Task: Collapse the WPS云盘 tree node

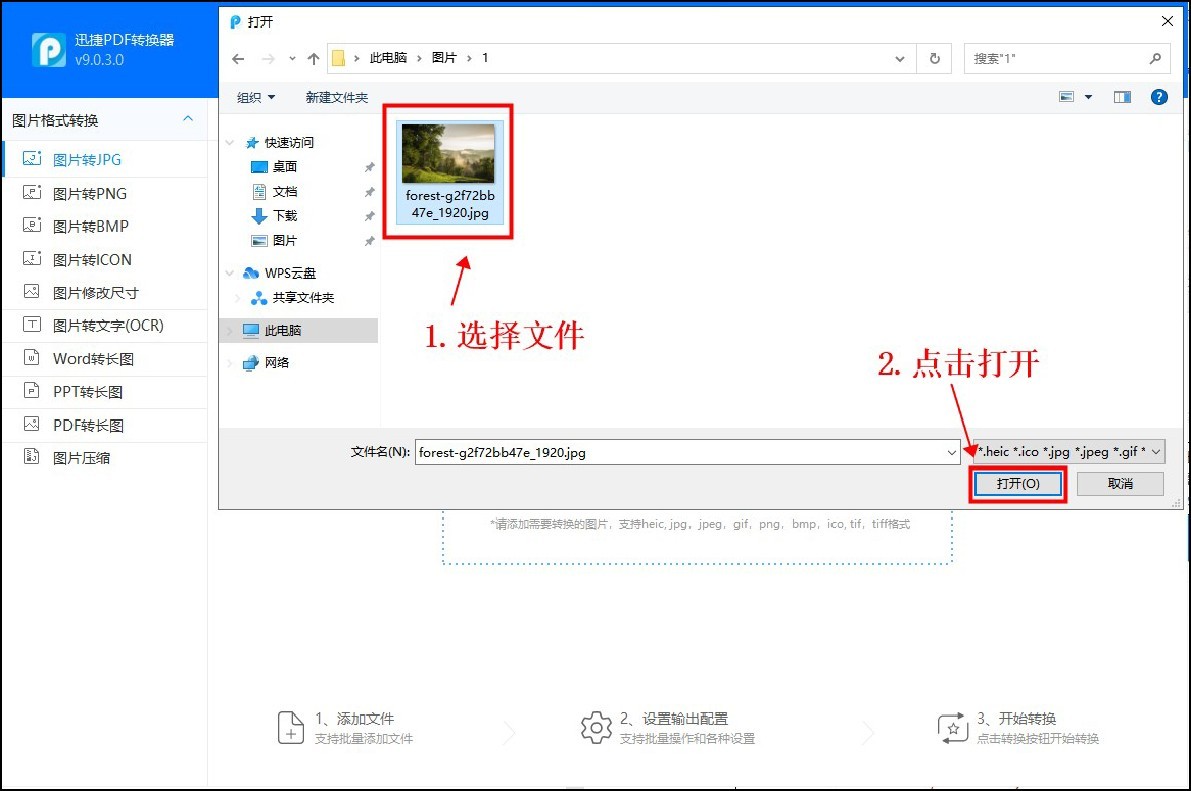Action: 229,272
